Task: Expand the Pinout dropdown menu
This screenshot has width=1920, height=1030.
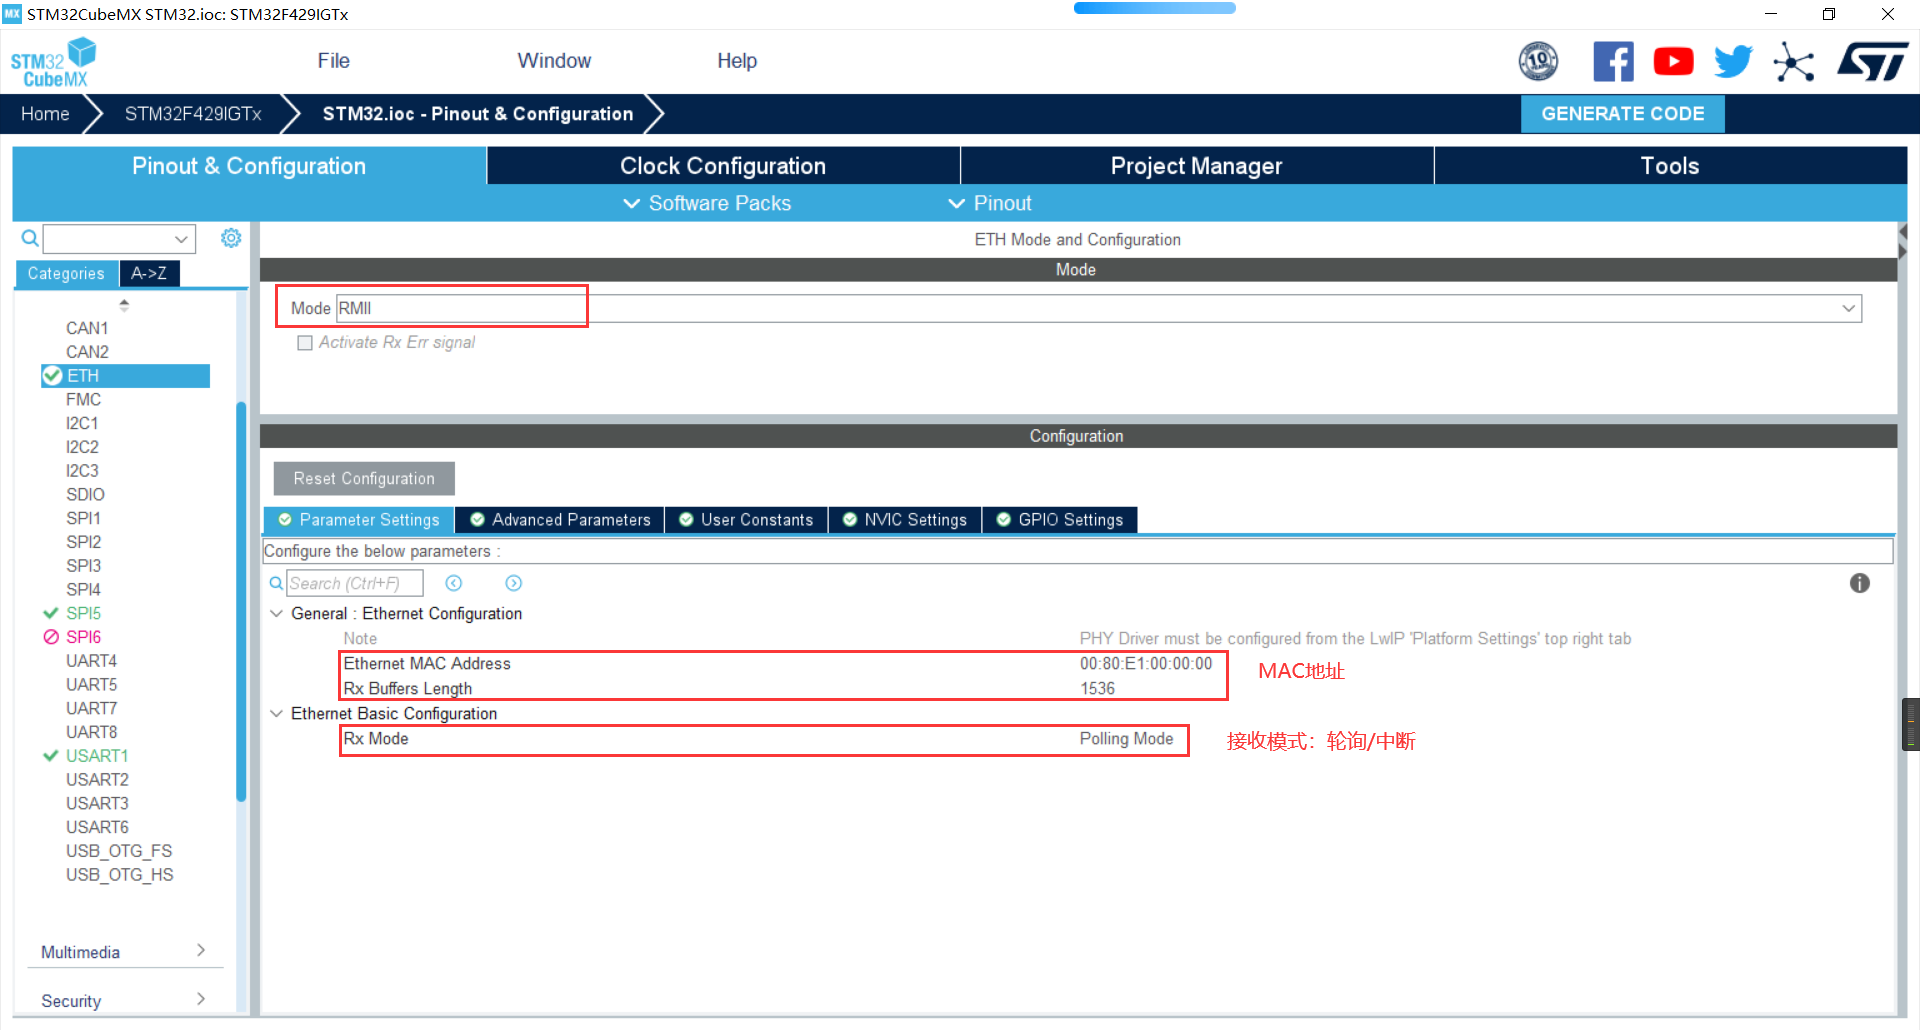Action: 990,203
